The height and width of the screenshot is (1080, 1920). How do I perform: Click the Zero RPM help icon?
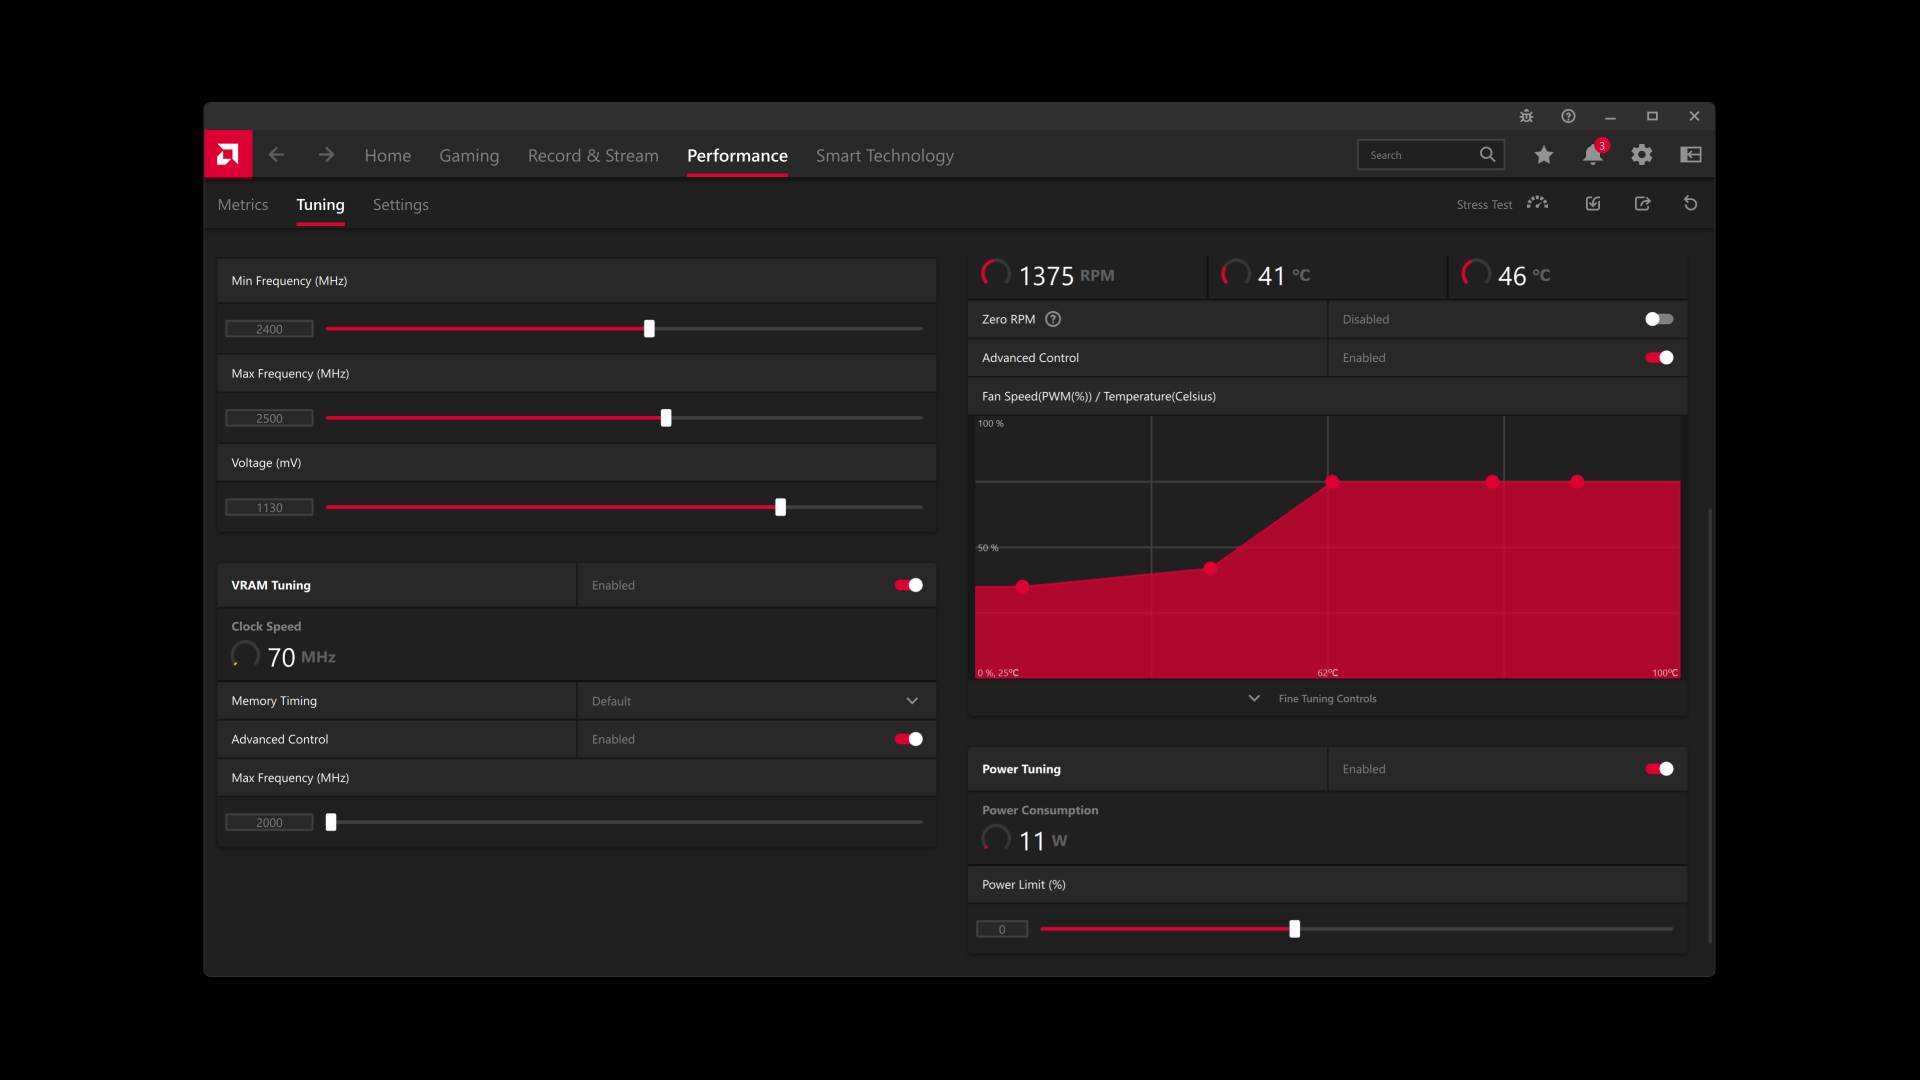[x=1053, y=319]
